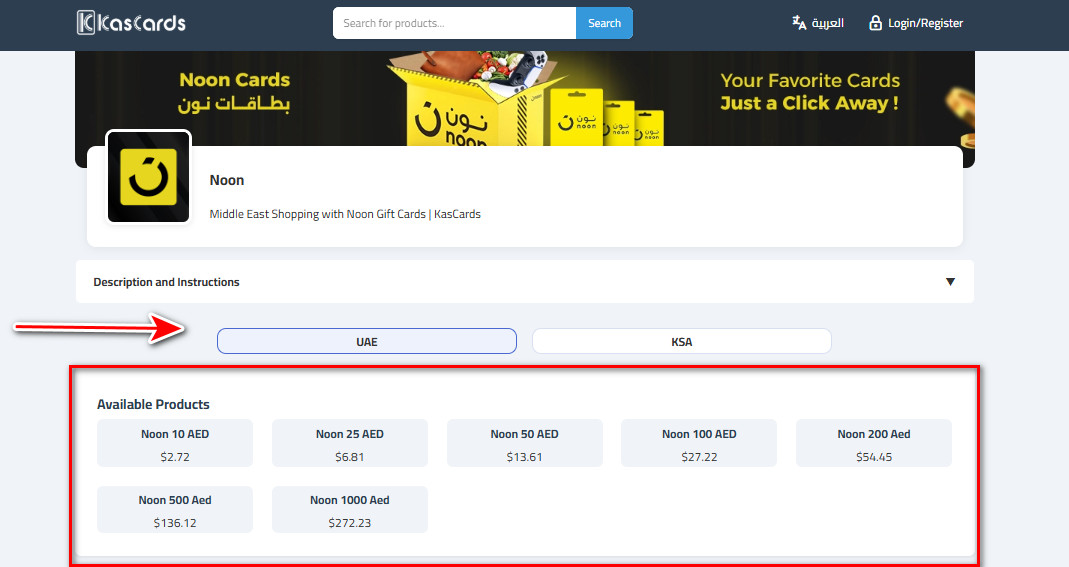This screenshot has width=1069, height=567.
Task: Click the Description and Instructions heading
Action: (166, 282)
